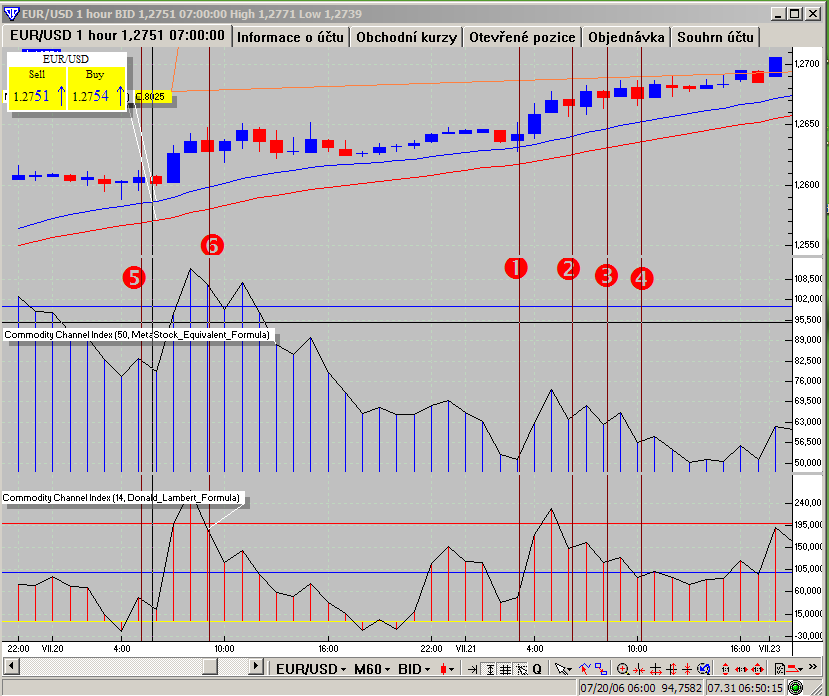The height and width of the screenshot is (696, 829).
Task: Click the compress vertically icon
Action: [x=687, y=669]
